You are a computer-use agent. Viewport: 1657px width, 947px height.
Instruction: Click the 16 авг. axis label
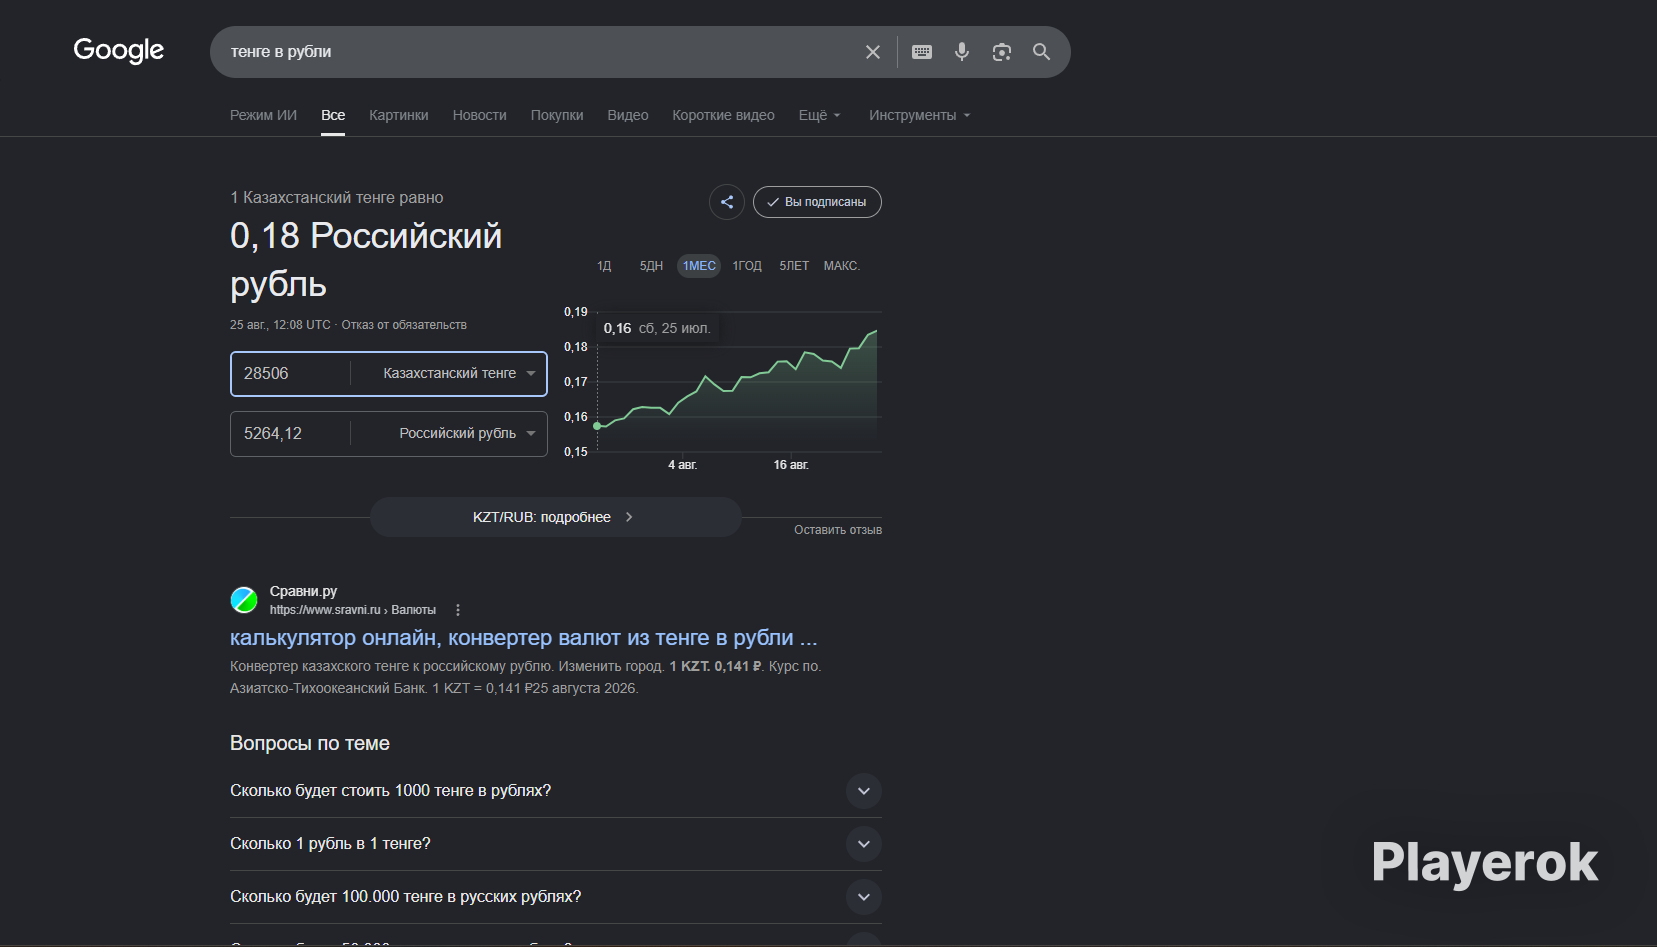click(x=791, y=465)
